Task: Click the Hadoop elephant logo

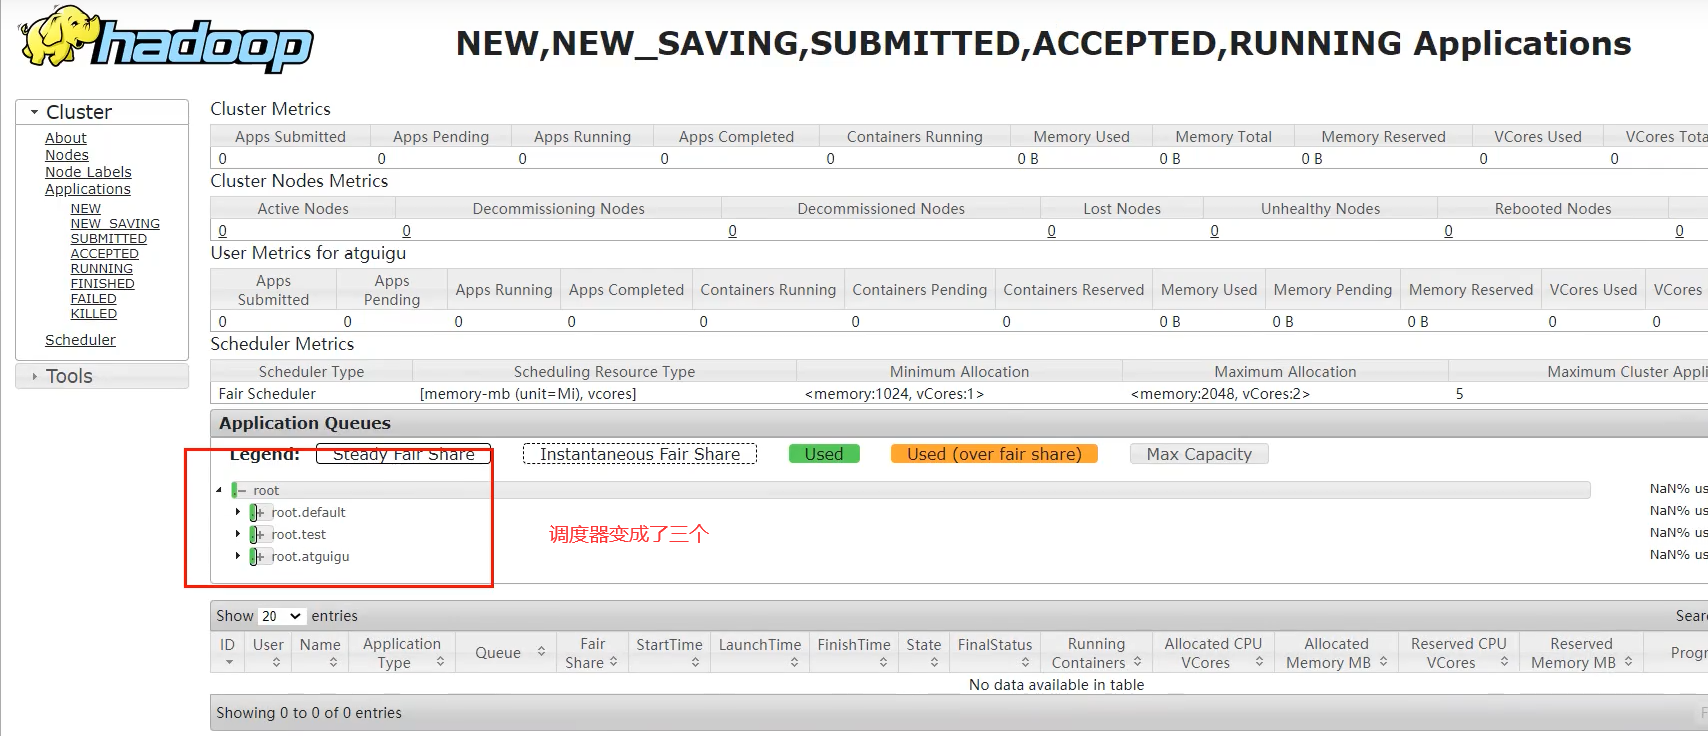Action: (x=165, y=39)
